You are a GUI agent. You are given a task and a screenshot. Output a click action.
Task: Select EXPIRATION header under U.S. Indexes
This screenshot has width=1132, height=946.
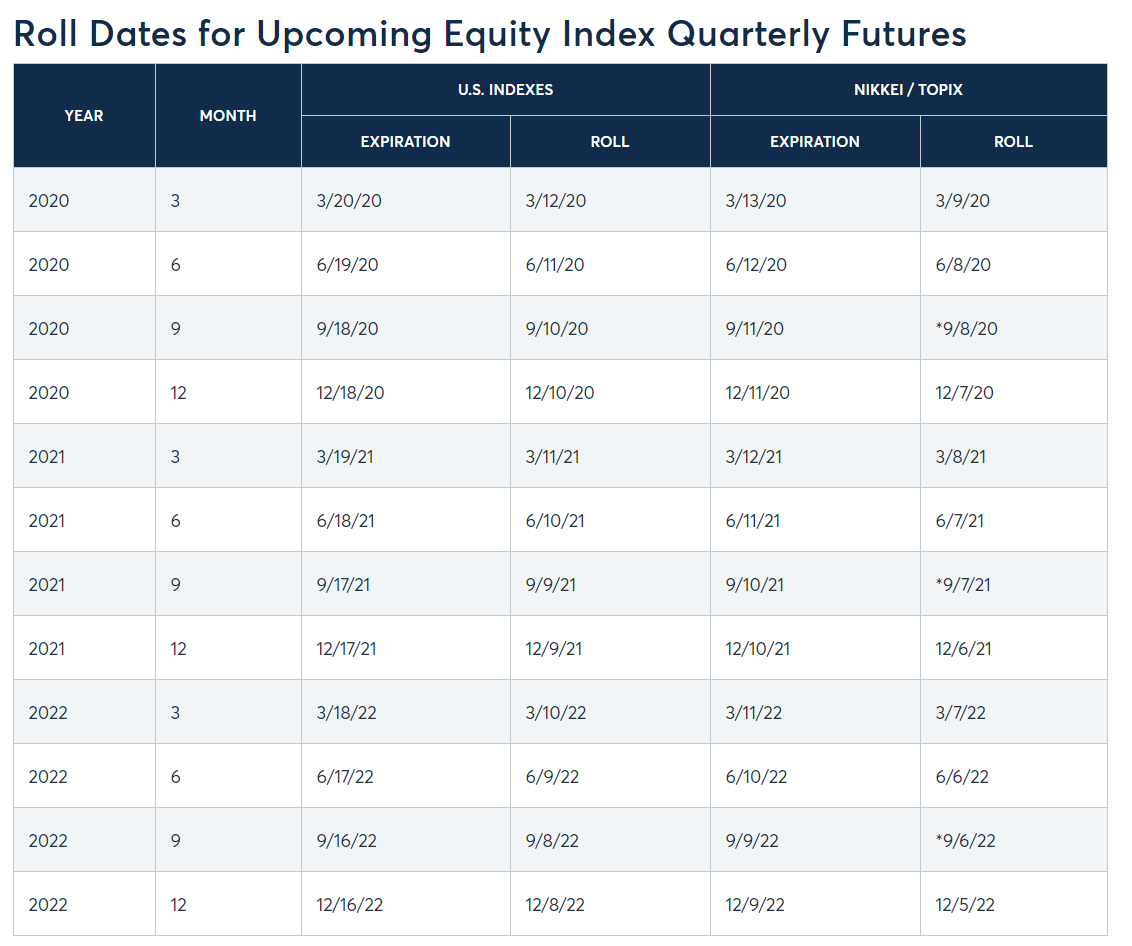tap(405, 142)
